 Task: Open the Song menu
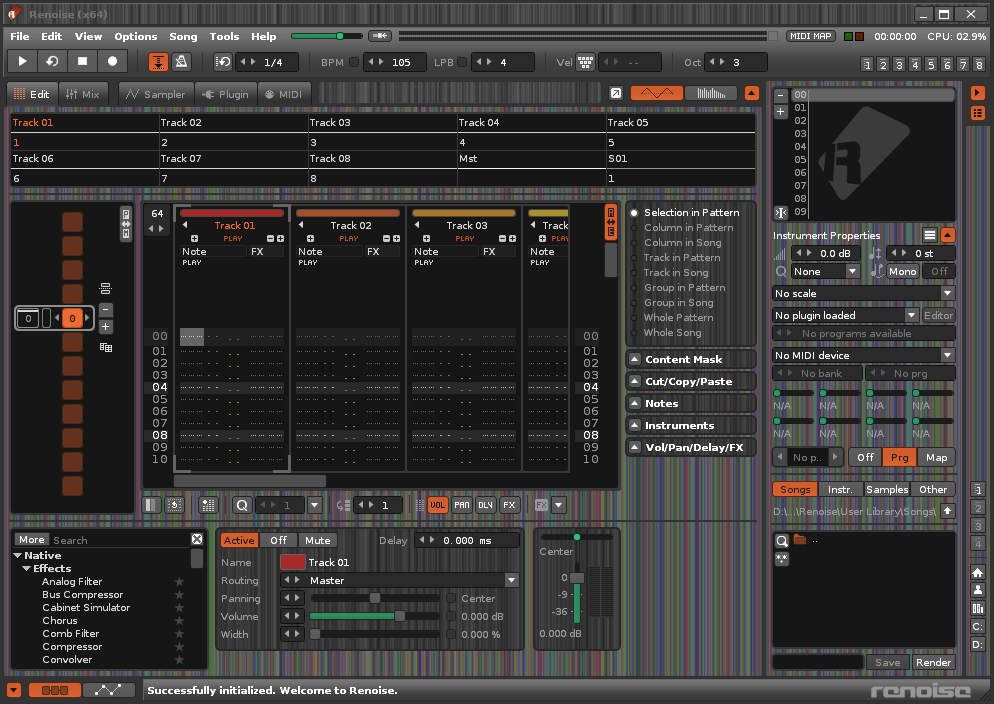[x=183, y=36]
